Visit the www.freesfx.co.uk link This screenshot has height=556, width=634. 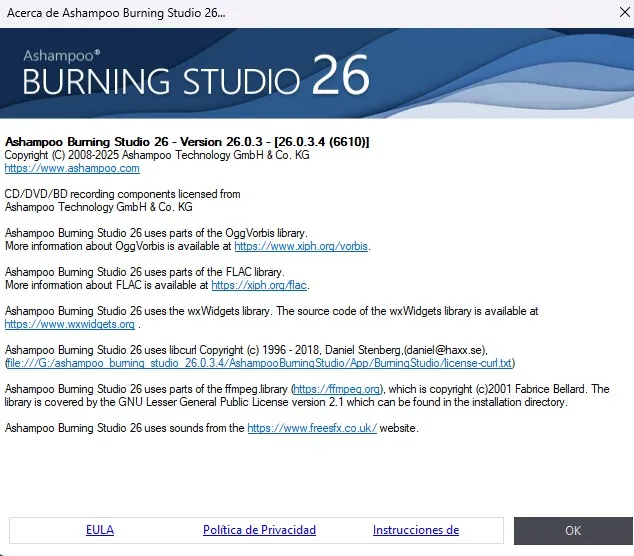(x=312, y=428)
